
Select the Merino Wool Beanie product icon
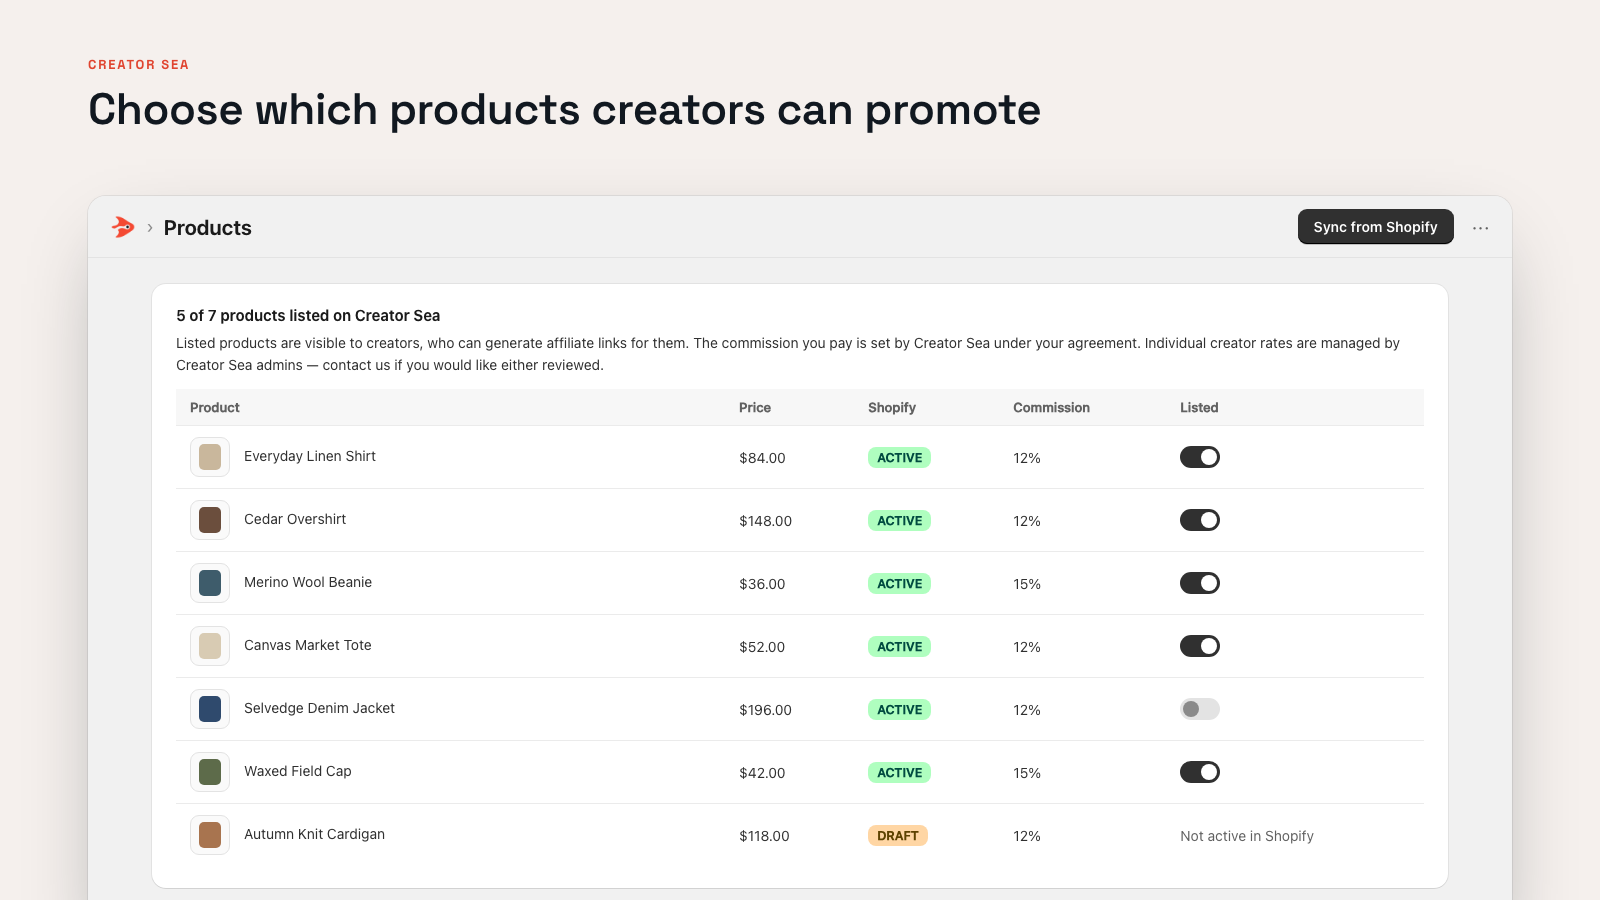coord(210,583)
